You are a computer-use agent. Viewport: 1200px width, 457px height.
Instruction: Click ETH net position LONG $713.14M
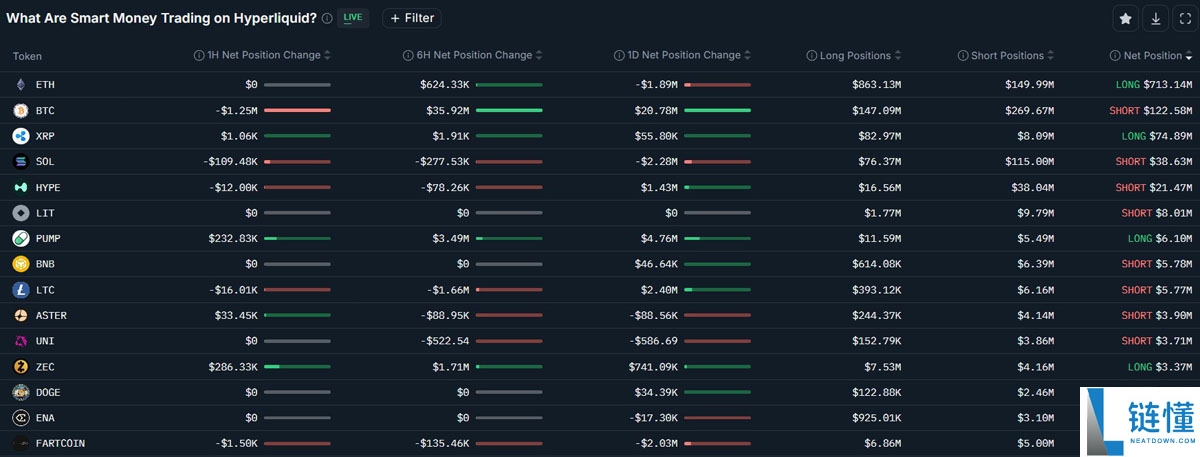click(x=1153, y=85)
